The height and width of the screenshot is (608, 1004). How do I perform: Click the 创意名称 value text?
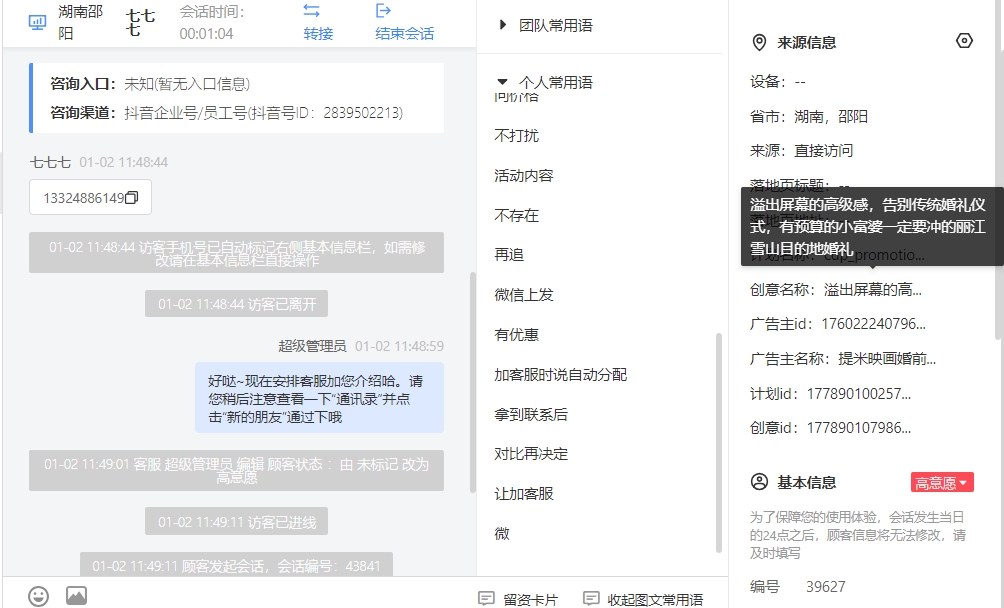click(873, 289)
